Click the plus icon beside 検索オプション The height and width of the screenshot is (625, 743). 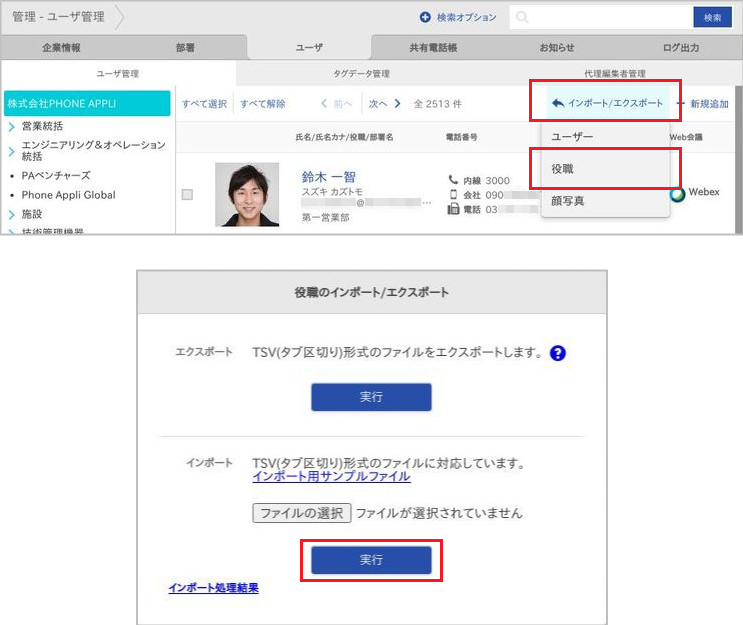(425, 18)
